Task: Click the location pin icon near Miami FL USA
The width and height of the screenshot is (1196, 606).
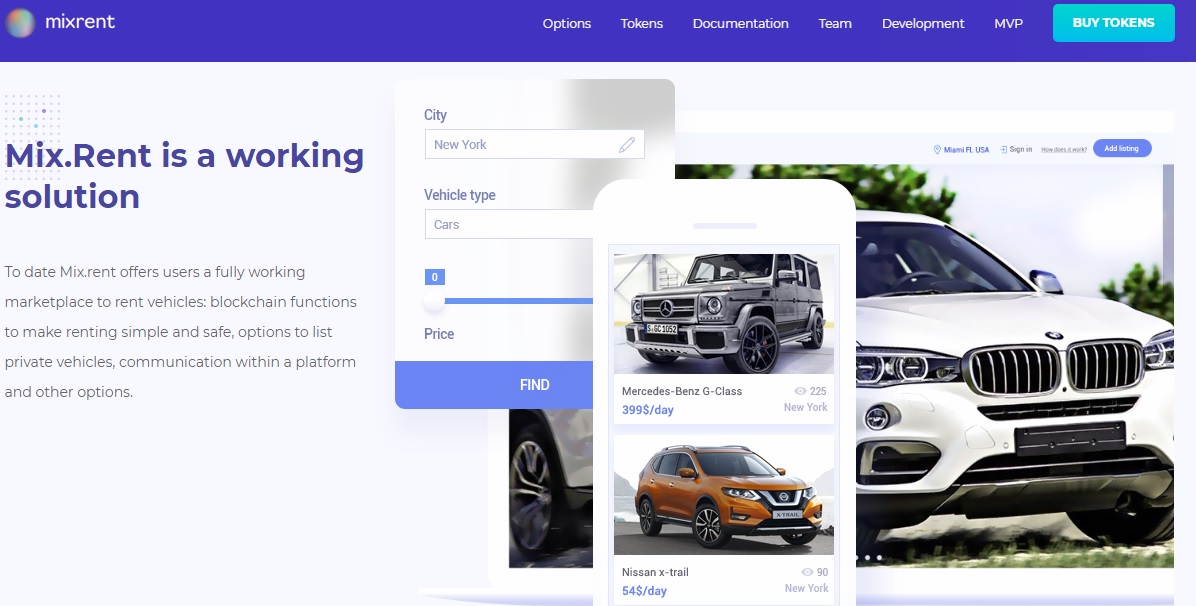Action: pos(937,150)
